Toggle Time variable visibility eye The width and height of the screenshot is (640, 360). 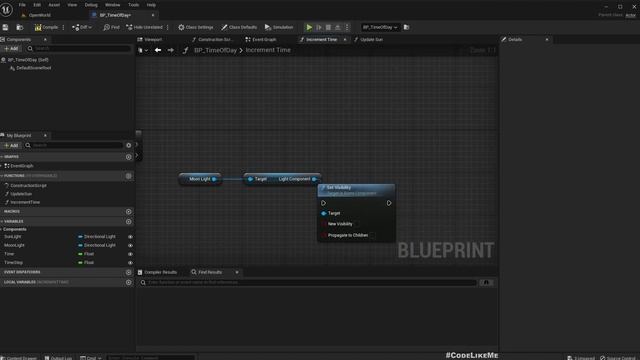(x=130, y=254)
